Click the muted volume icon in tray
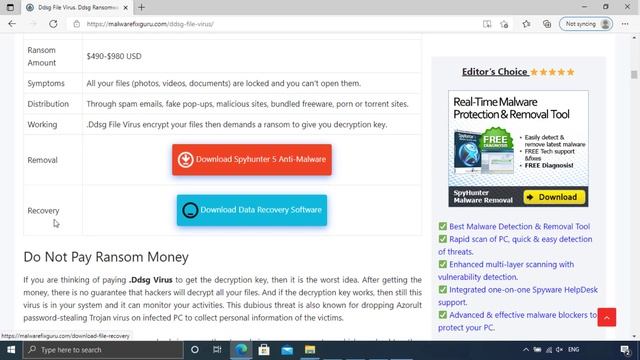Image resolution: width=640 pixels, height=360 pixels. pyautogui.click(x=560, y=350)
